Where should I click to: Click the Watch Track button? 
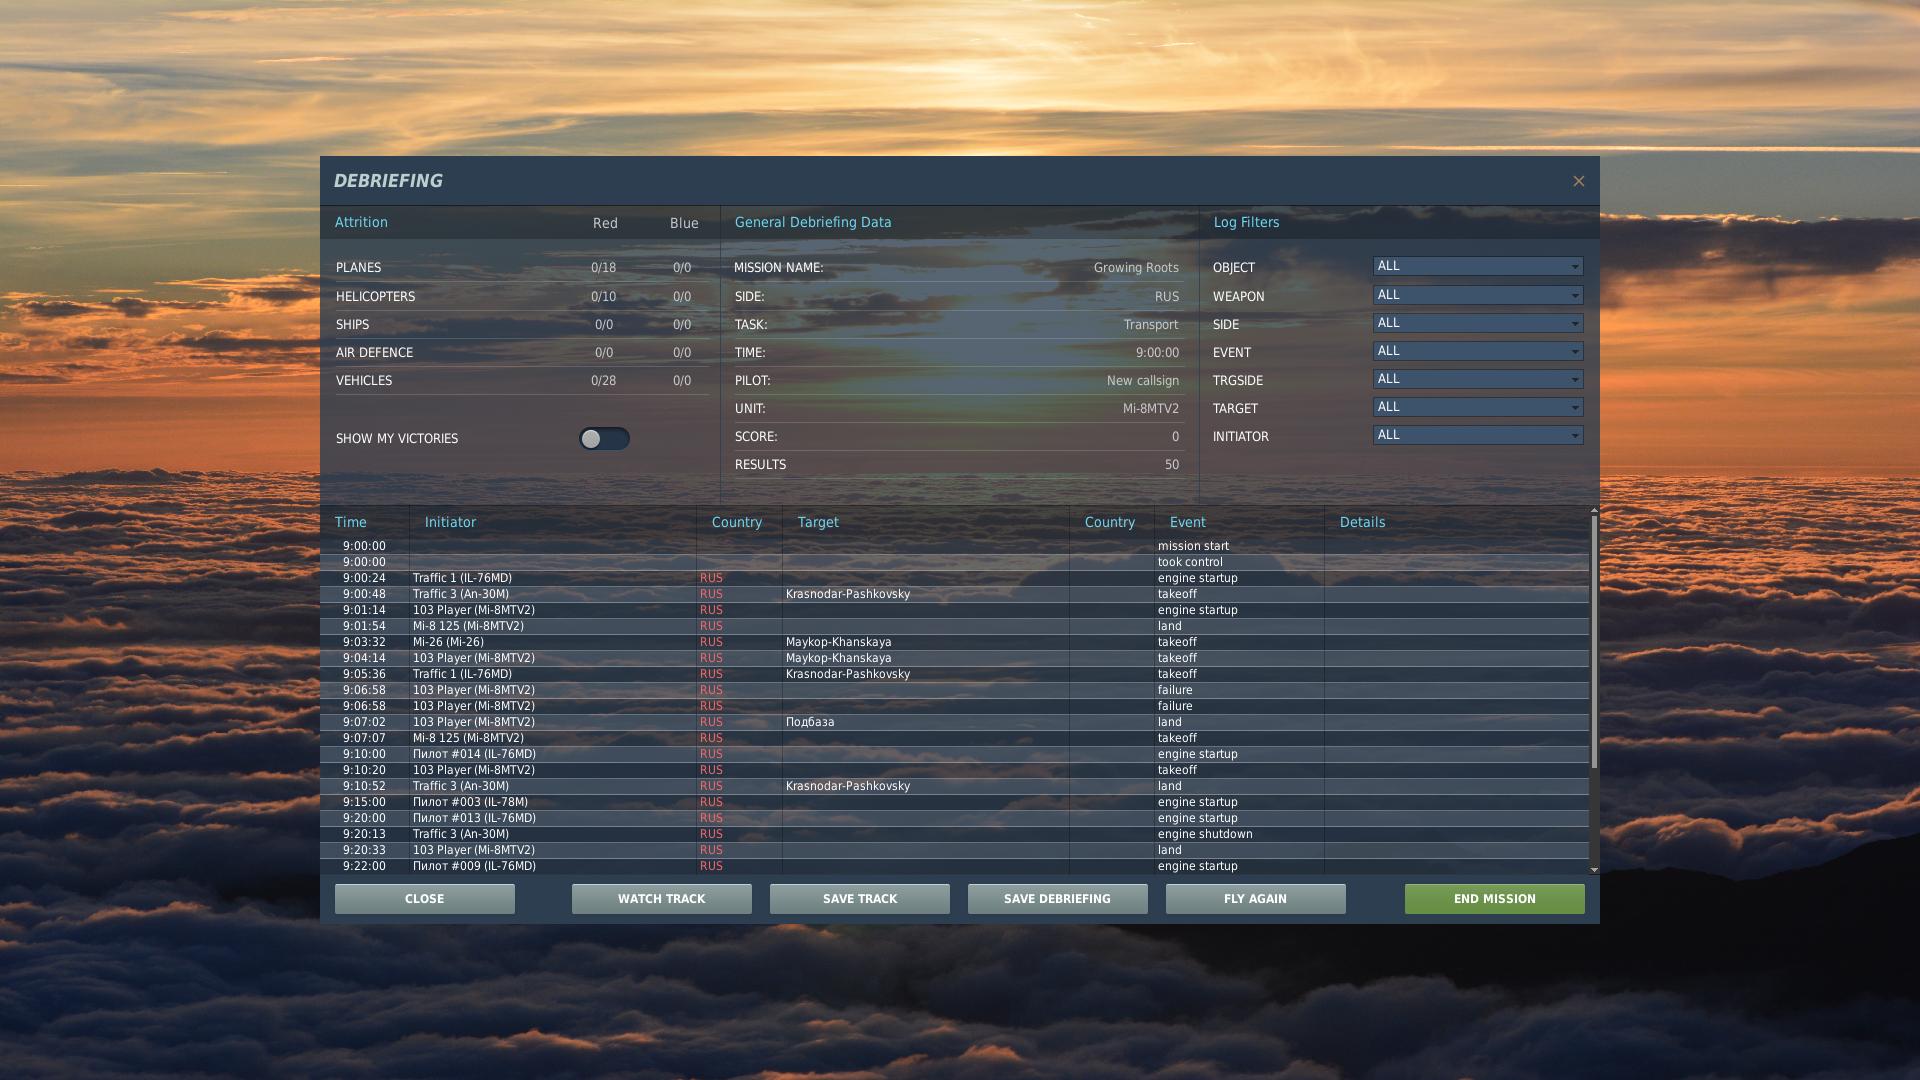click(661, 899)
